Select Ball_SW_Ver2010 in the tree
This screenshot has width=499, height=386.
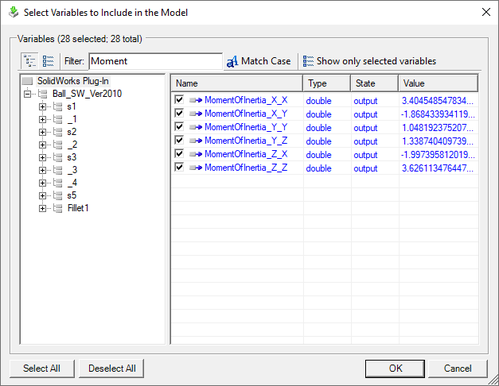tap(87, 94)
